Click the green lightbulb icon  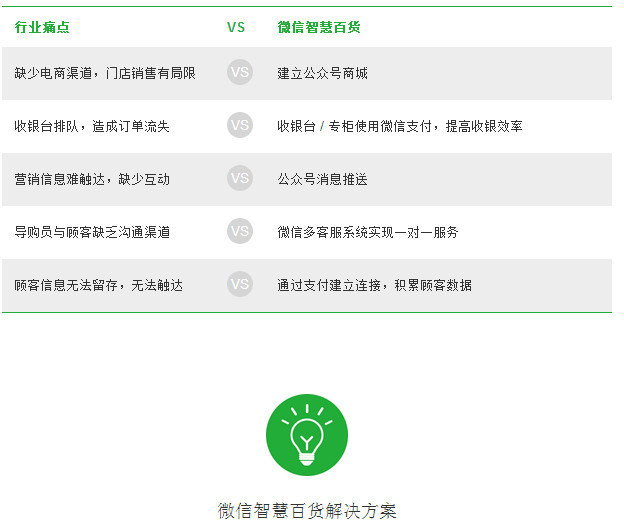click(x=307, y=435)
